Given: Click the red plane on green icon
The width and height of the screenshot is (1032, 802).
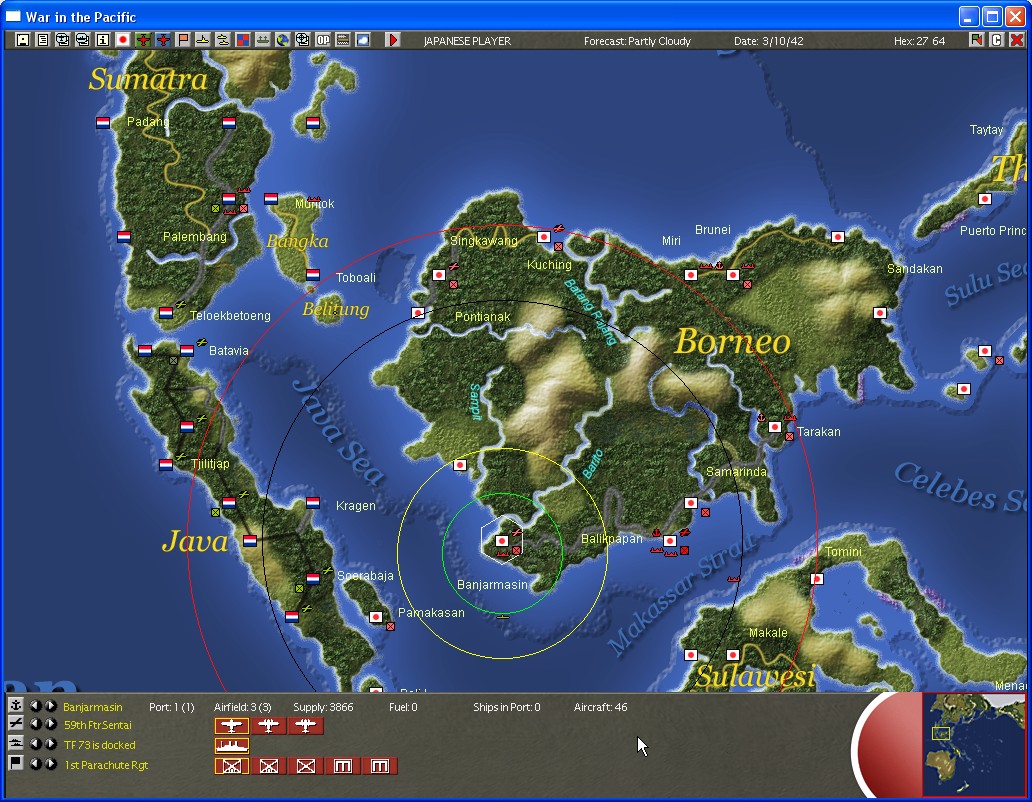Looking at the screenshot, I should 143,40.
